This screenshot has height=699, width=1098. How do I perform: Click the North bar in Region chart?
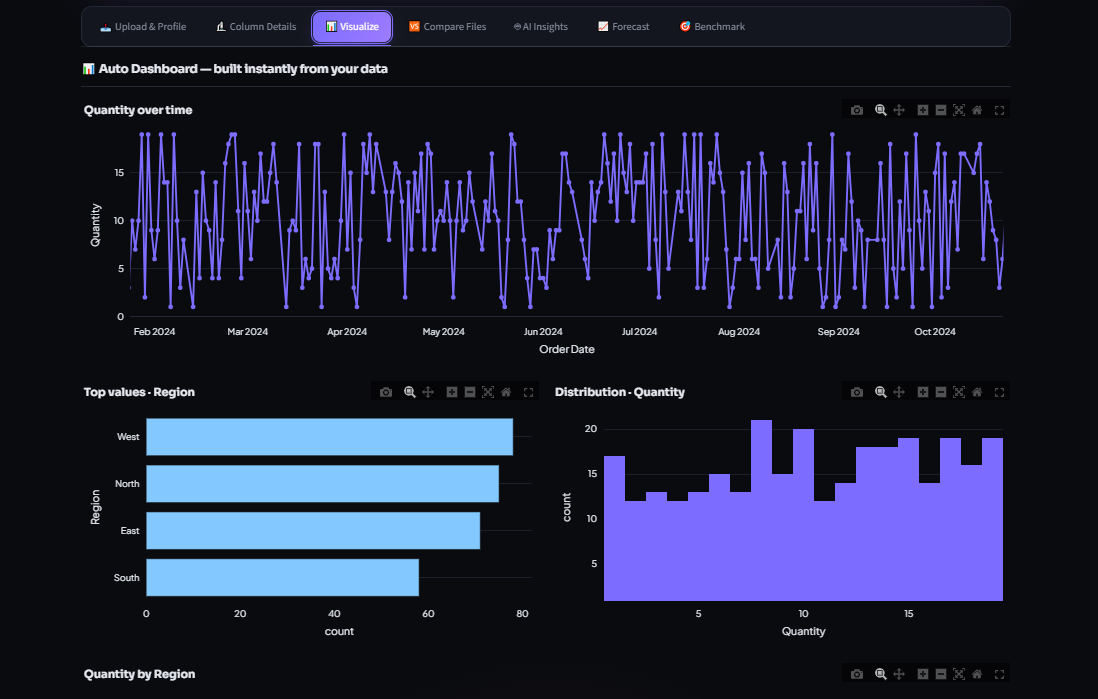322,484
